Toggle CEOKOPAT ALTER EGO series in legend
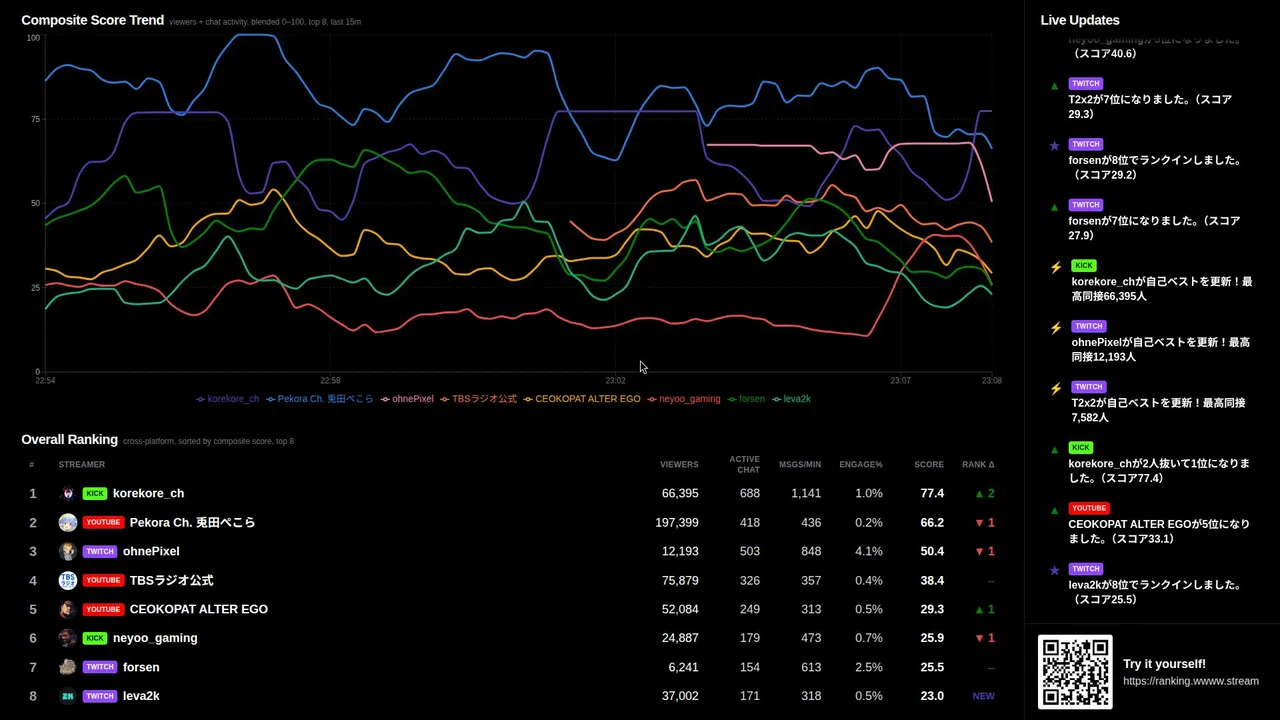Screen dimensions: 1280x720 (x=582, y=399)
